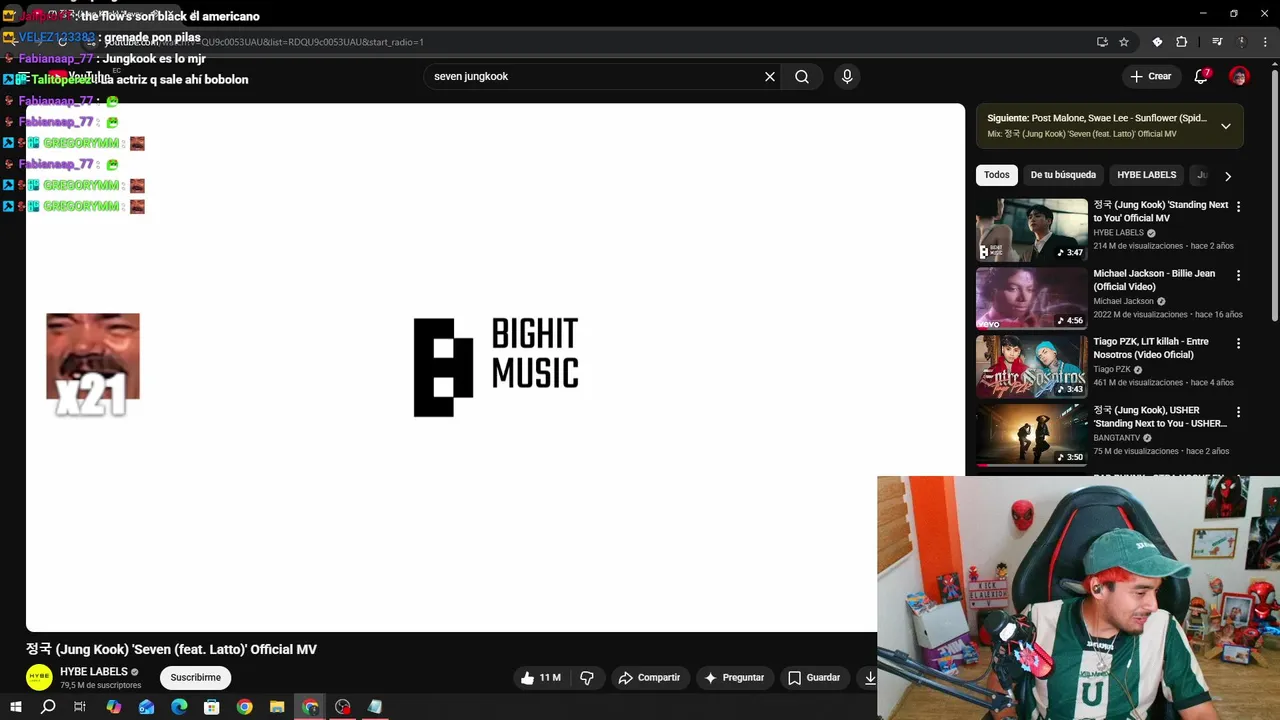
Task: Play the Entre Nosotros thumbnail (3:43)
Action: click(1031, 366)
